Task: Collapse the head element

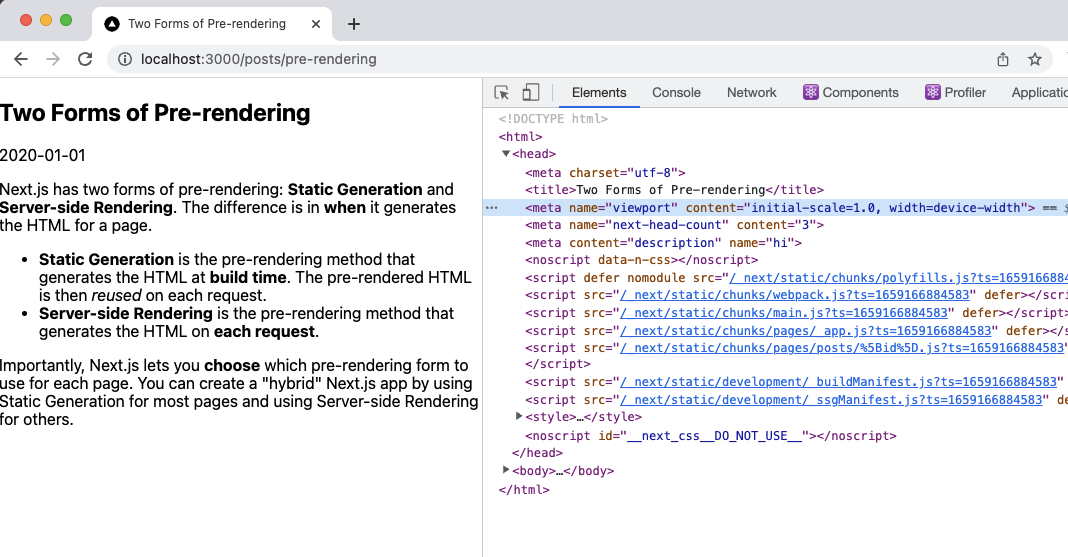Action: tap(506, 154)
